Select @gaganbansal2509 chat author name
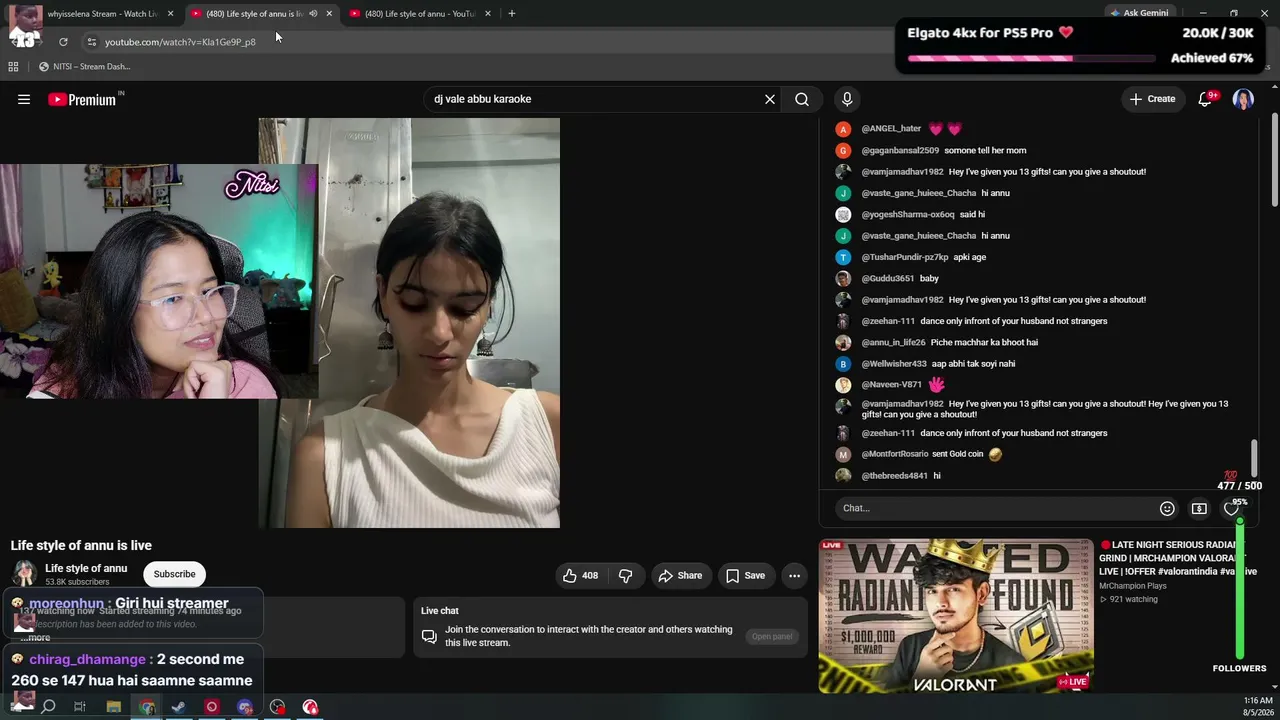The image size is (1280, 720). [x=900, y=151]
